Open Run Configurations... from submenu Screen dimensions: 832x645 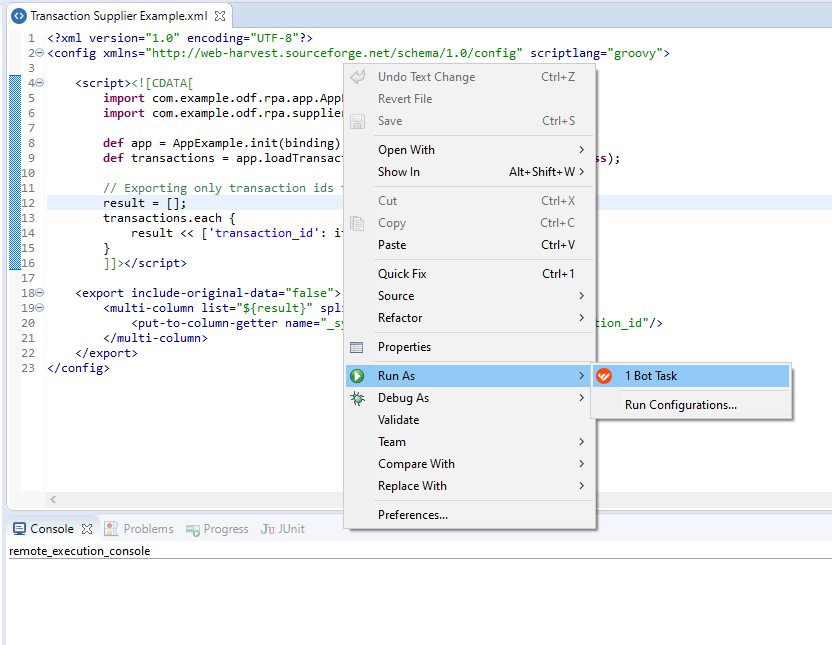coord(691,405)
